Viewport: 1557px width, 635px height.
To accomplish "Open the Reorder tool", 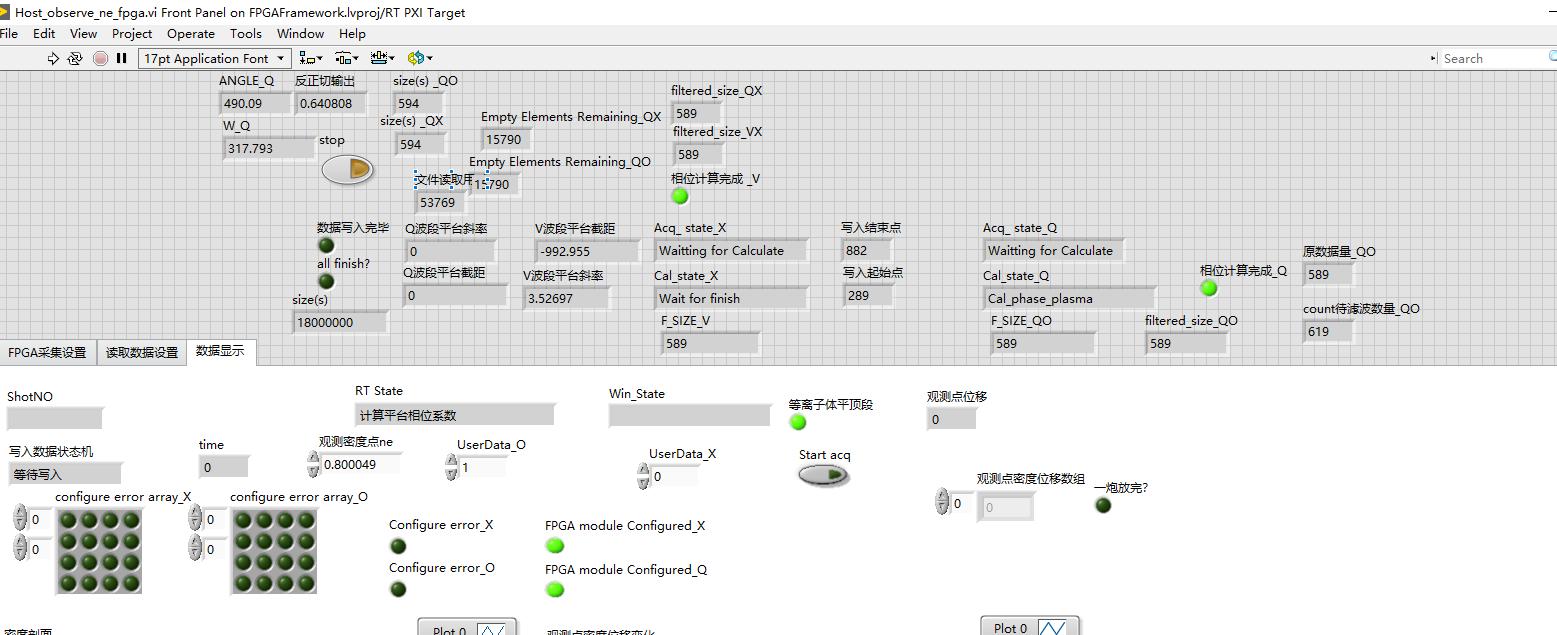I will pyautogui.click(x=419, y=59).
